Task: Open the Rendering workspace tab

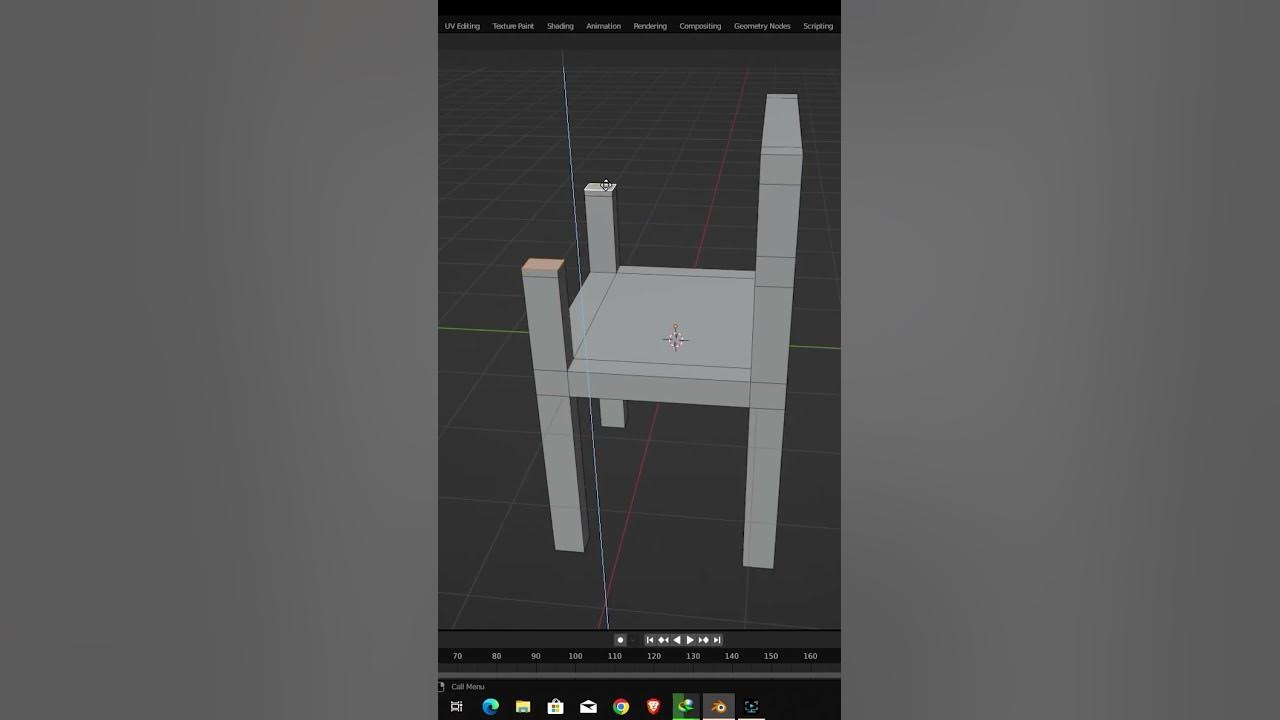Action: 650,26
